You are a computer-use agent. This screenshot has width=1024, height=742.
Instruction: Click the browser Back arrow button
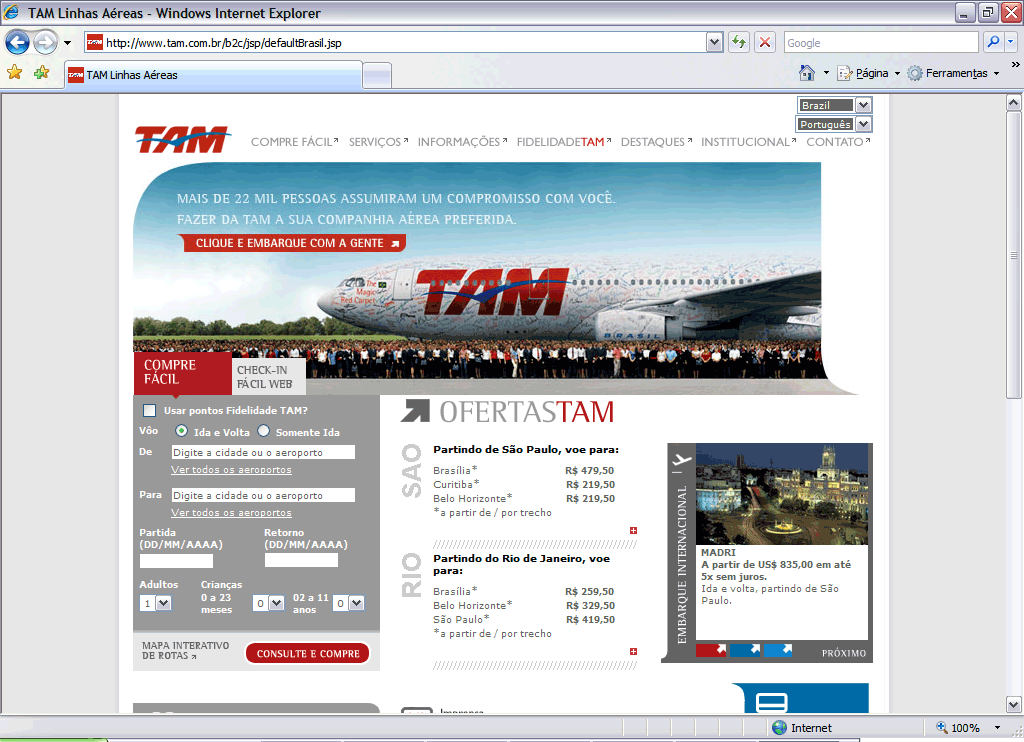[18, 43]
